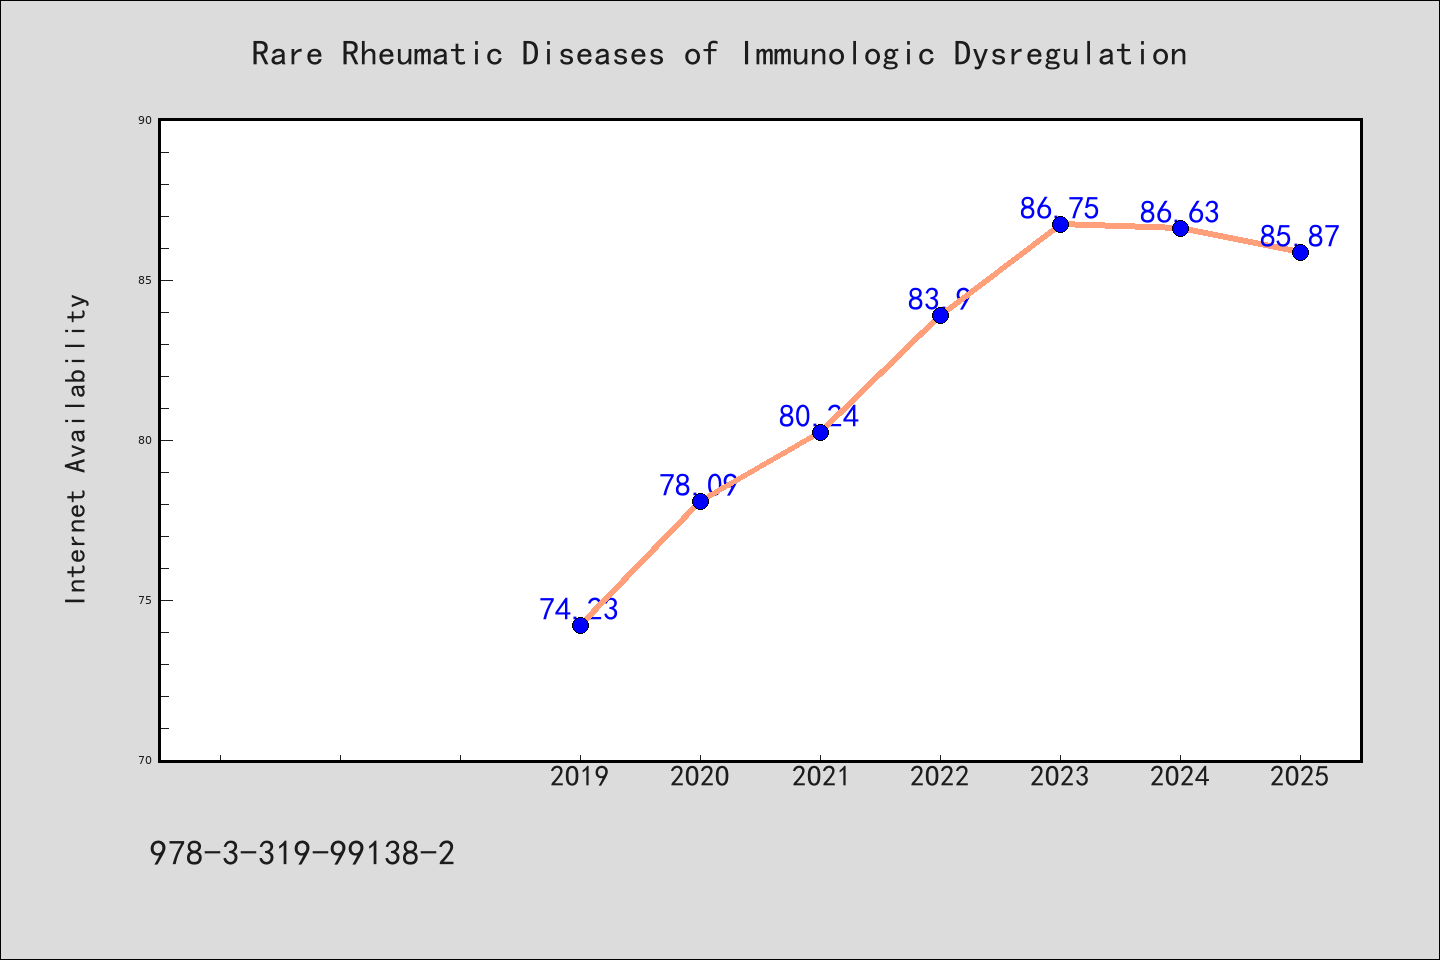Select the 2022 data point marker

click(940, 315)
